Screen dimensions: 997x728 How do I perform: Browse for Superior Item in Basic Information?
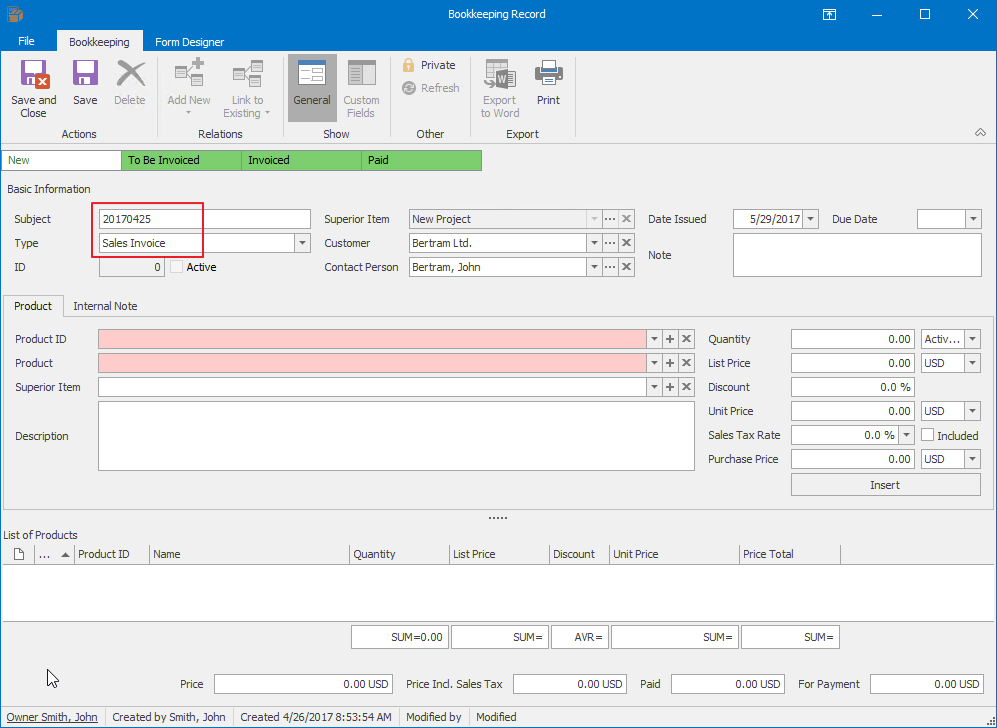[610, 219]
